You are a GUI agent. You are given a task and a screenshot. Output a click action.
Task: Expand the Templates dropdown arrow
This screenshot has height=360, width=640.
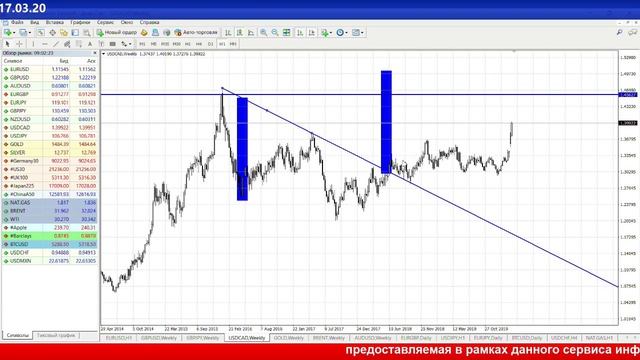362,33
